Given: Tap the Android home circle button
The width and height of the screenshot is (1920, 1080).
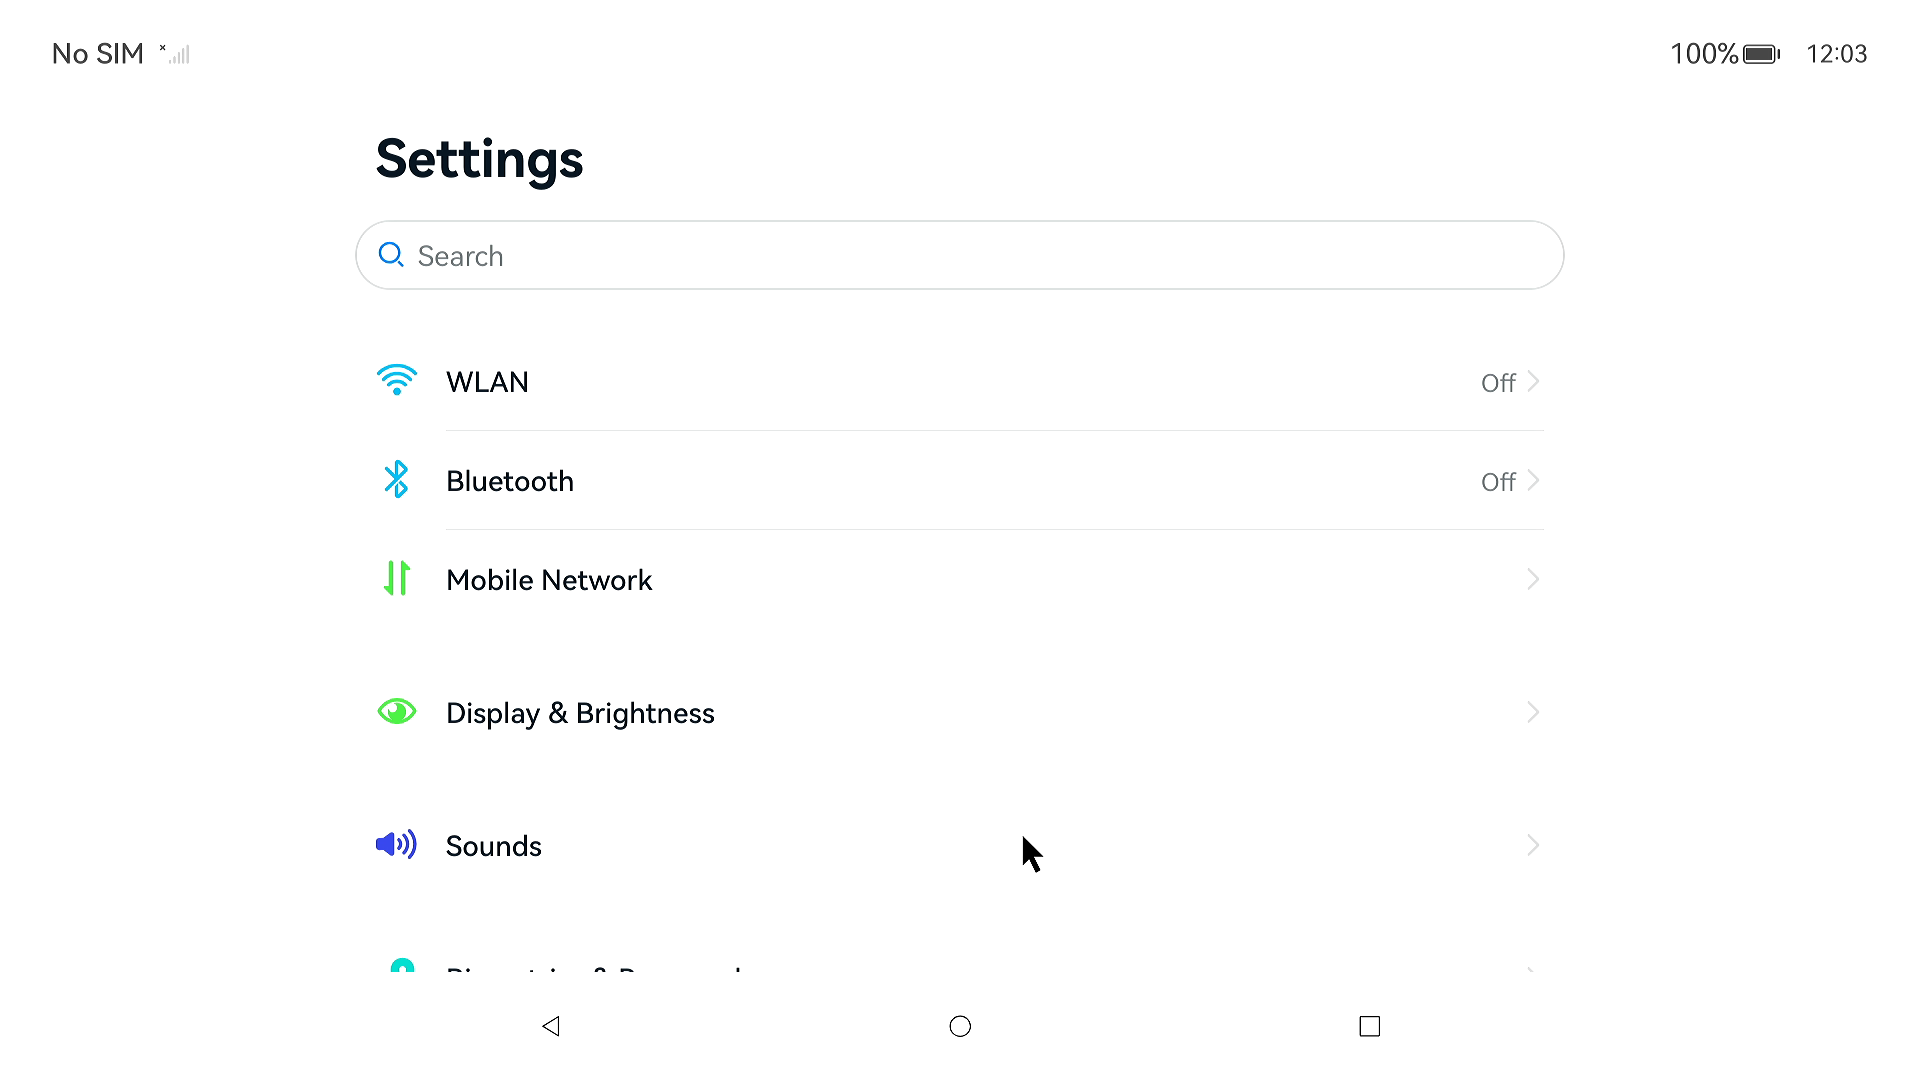Looking at the screenshot, I should pos(960,1026).
